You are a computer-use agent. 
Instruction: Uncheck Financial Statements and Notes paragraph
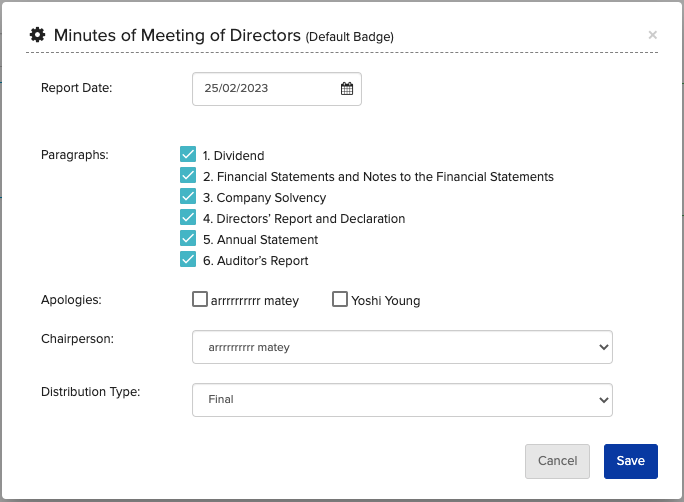coord(188,175)
